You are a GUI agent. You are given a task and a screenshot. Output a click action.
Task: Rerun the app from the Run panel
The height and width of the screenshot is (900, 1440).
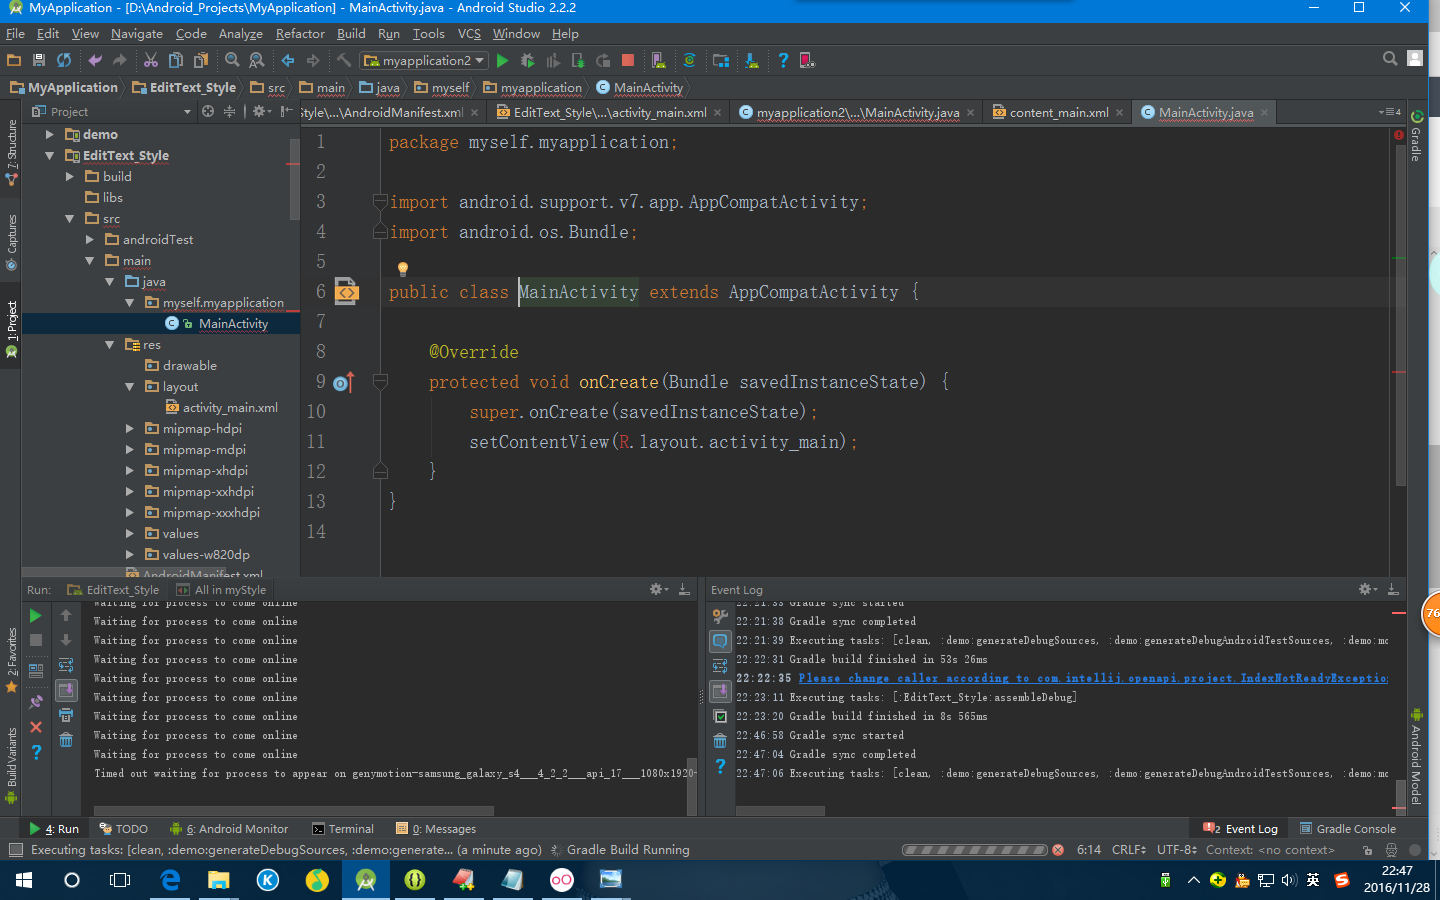(36, 616)
